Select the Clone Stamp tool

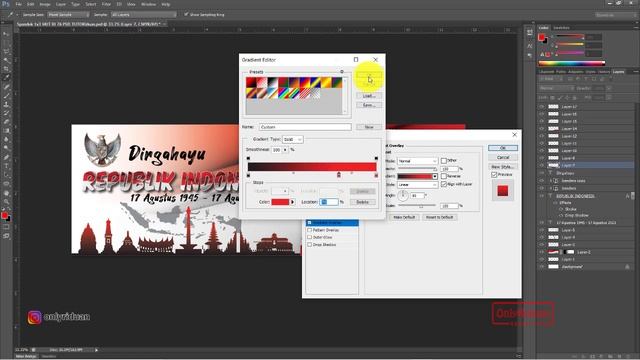(x=6, y=104)
